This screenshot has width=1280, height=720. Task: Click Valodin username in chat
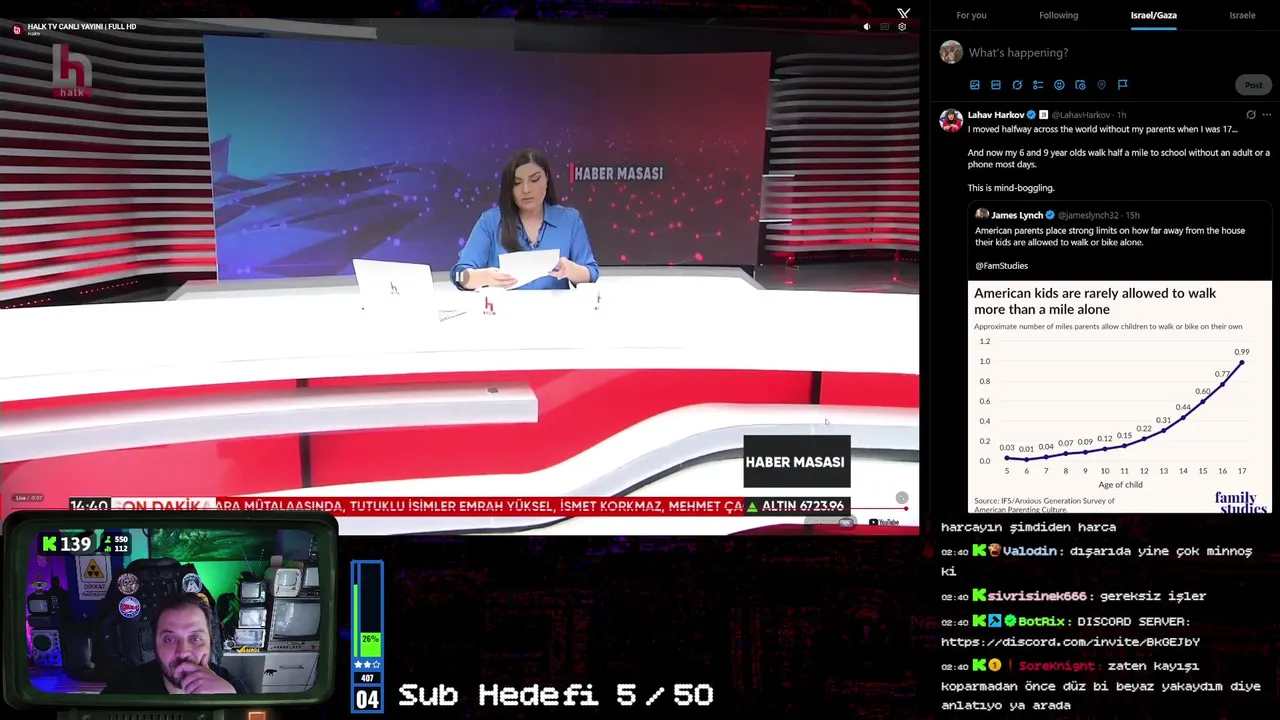1030,551
